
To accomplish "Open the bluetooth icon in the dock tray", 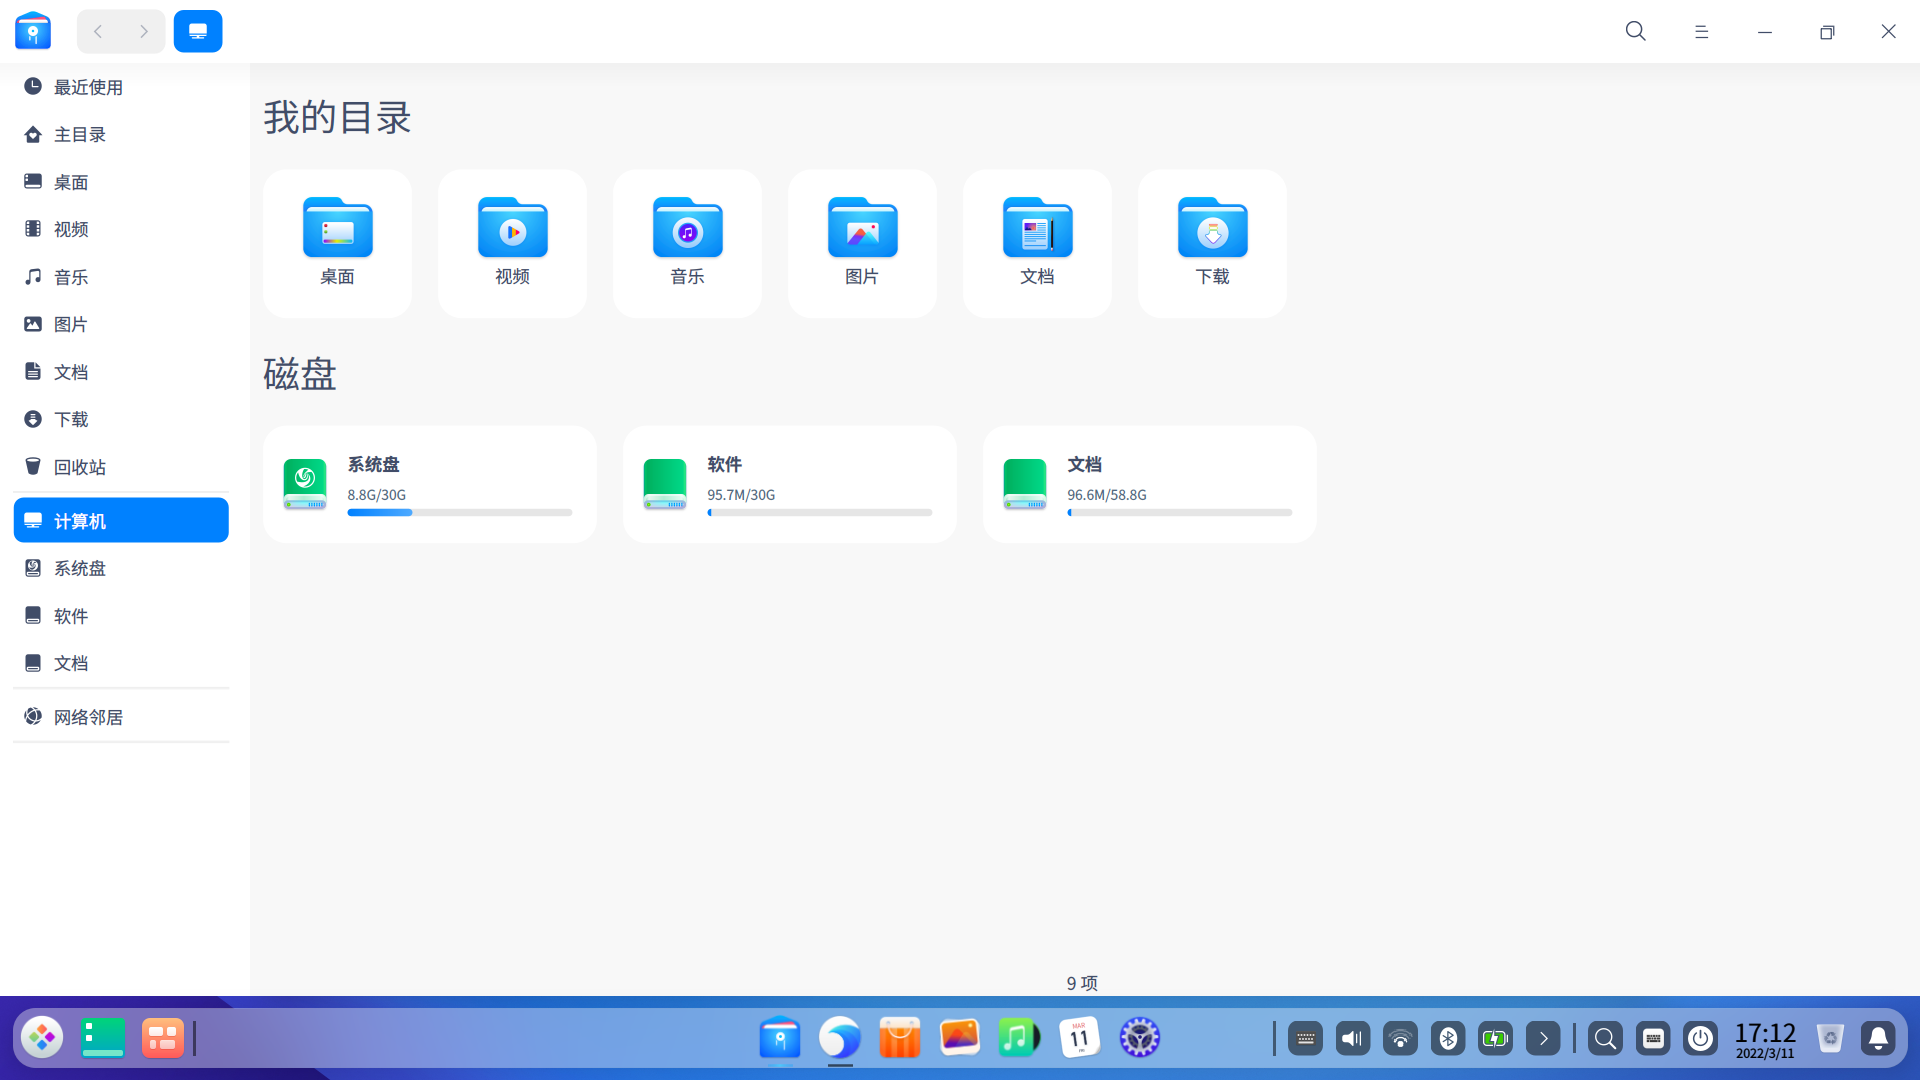I will point(1447,1039).
